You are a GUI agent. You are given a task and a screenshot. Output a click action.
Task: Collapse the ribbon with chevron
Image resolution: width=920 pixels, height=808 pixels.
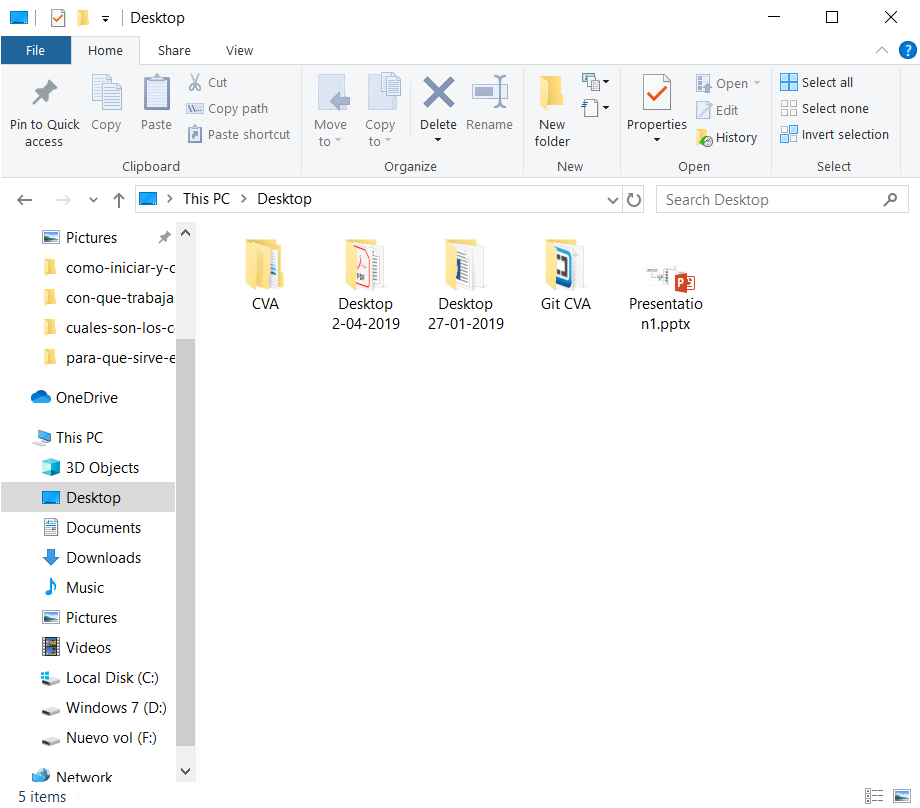coord(881,50)
